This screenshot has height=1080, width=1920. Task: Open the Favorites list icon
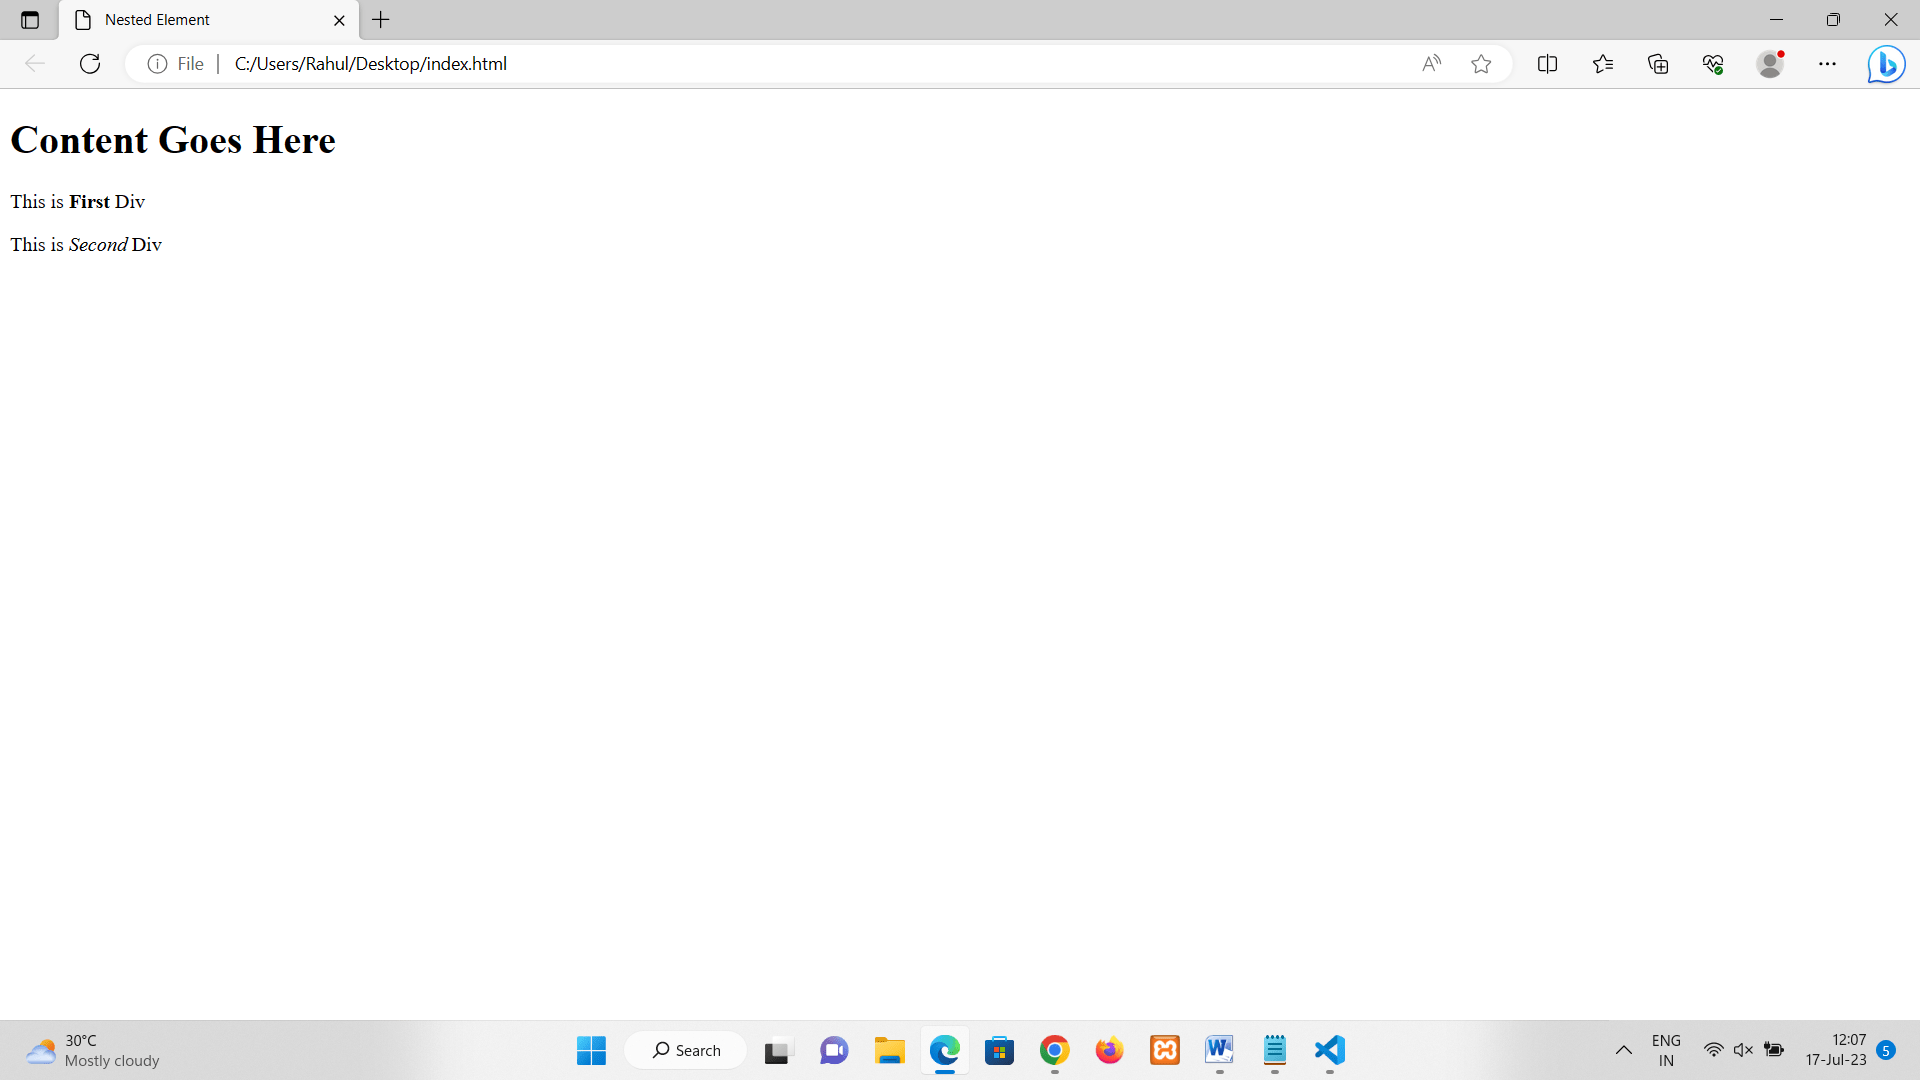pyautogui.click(x=1603, y=64)
